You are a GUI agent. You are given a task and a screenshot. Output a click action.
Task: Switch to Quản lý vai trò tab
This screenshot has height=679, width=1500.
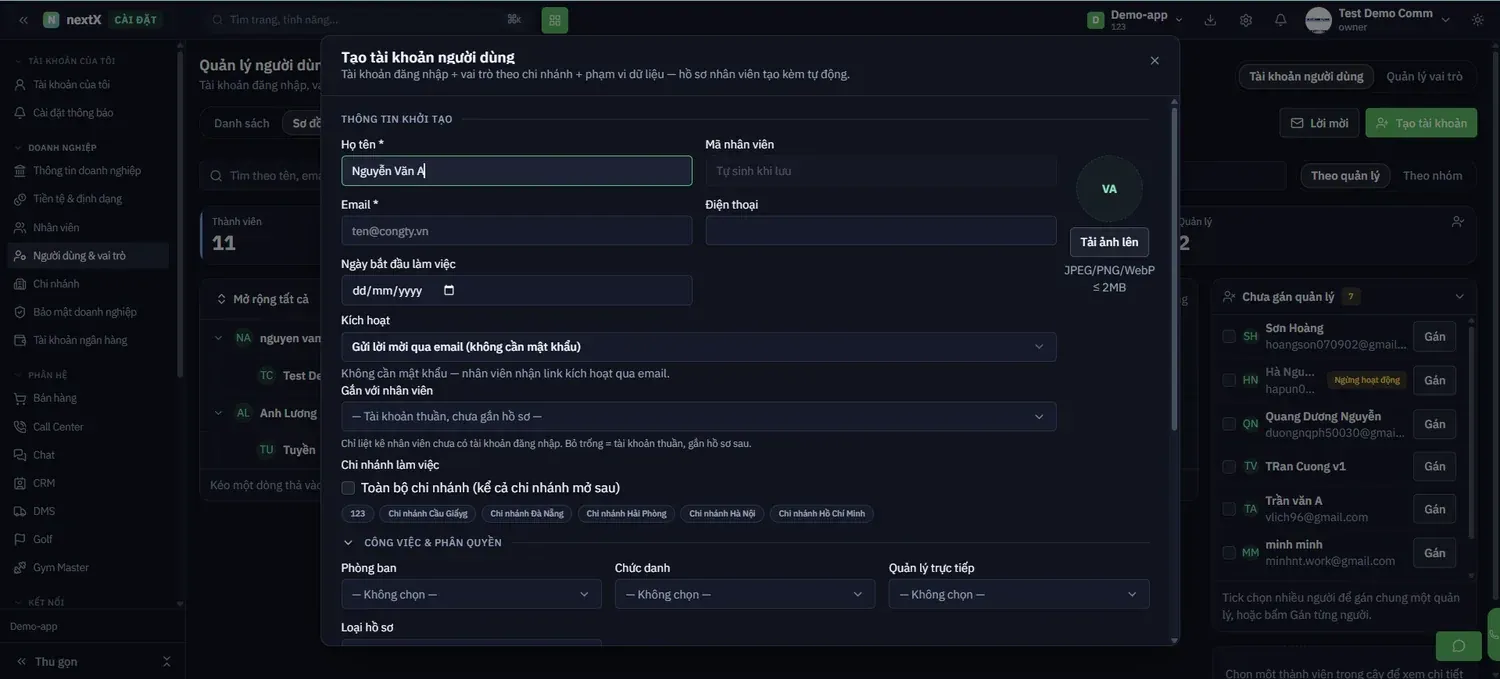[1424, 76]
